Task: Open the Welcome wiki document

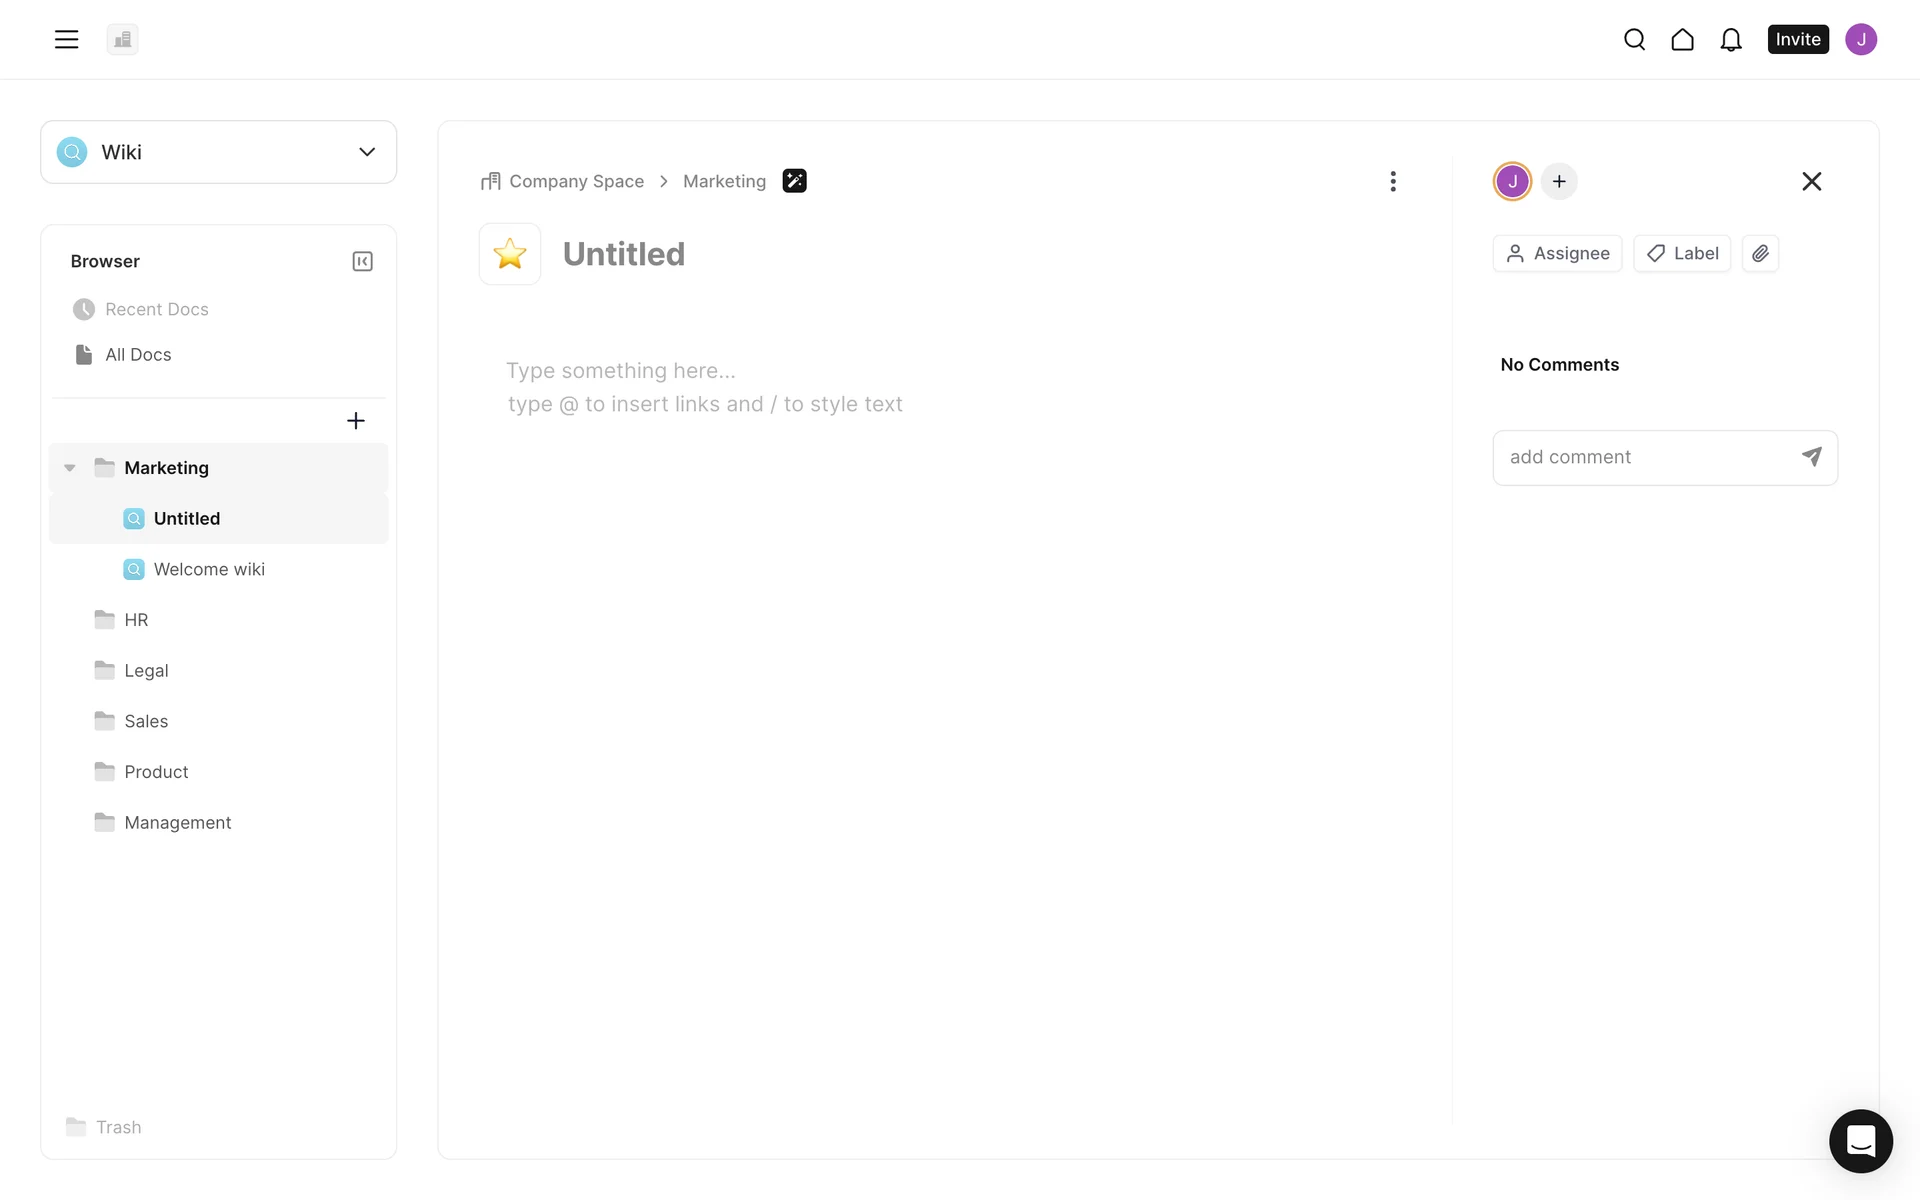Action: [x=208, y=569]
